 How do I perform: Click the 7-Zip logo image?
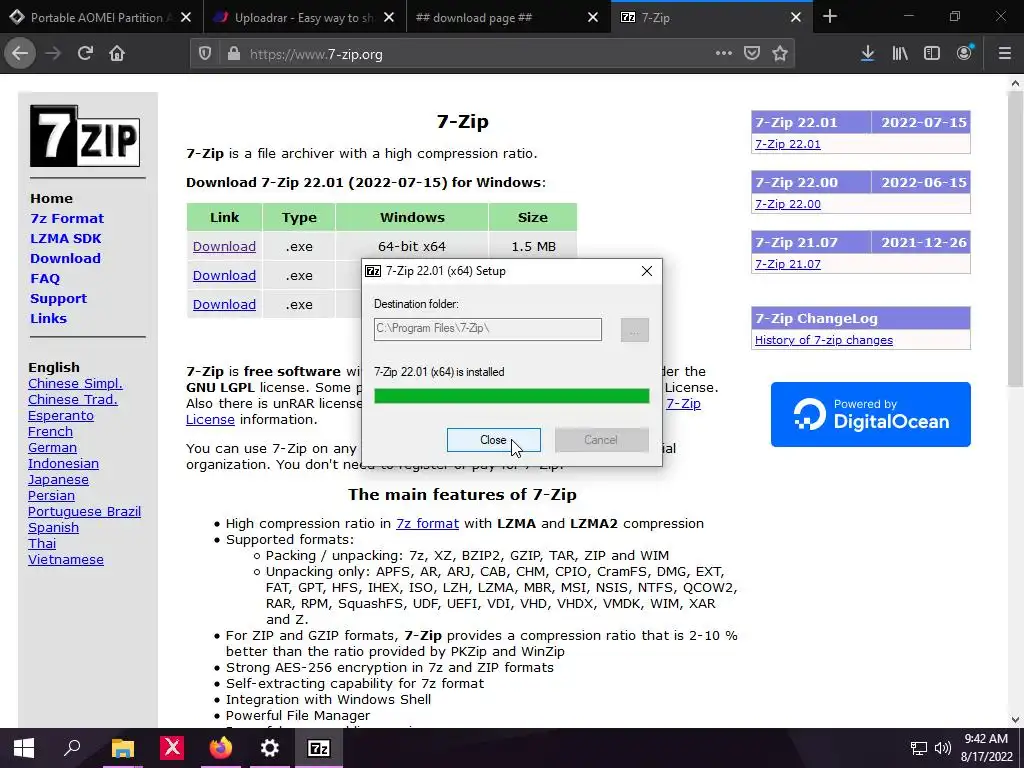85,136
